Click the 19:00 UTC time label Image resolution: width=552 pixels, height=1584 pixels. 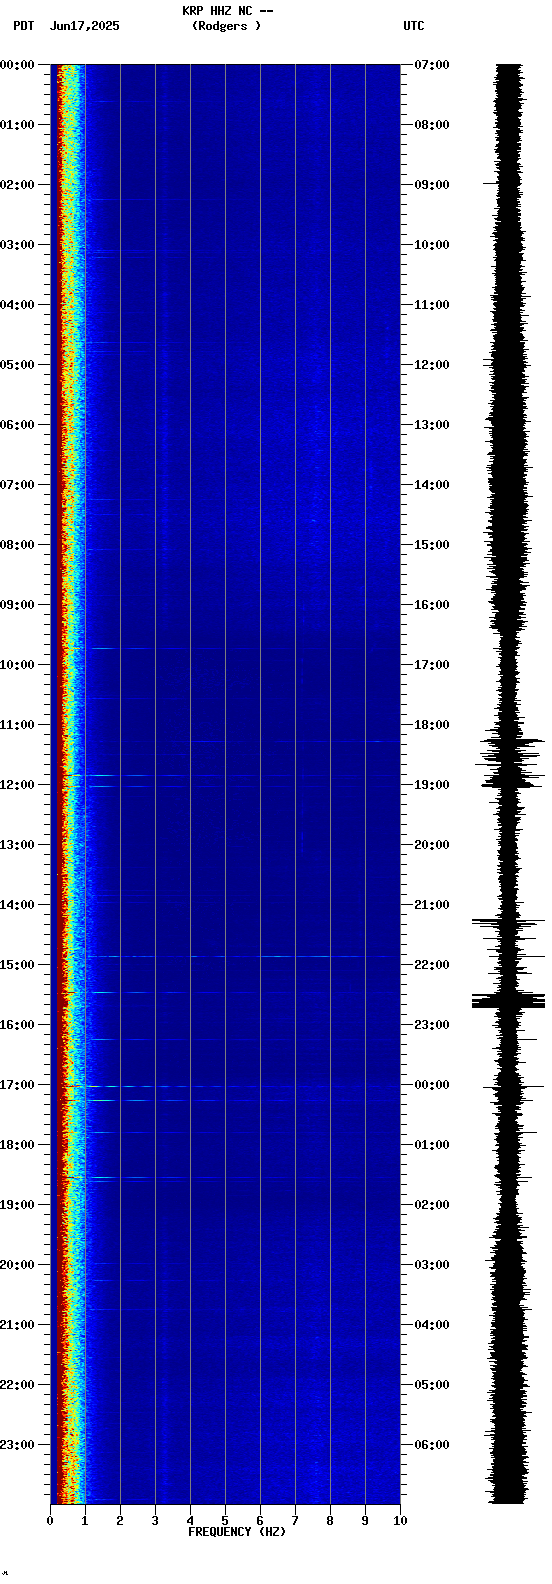coord(432,785)
